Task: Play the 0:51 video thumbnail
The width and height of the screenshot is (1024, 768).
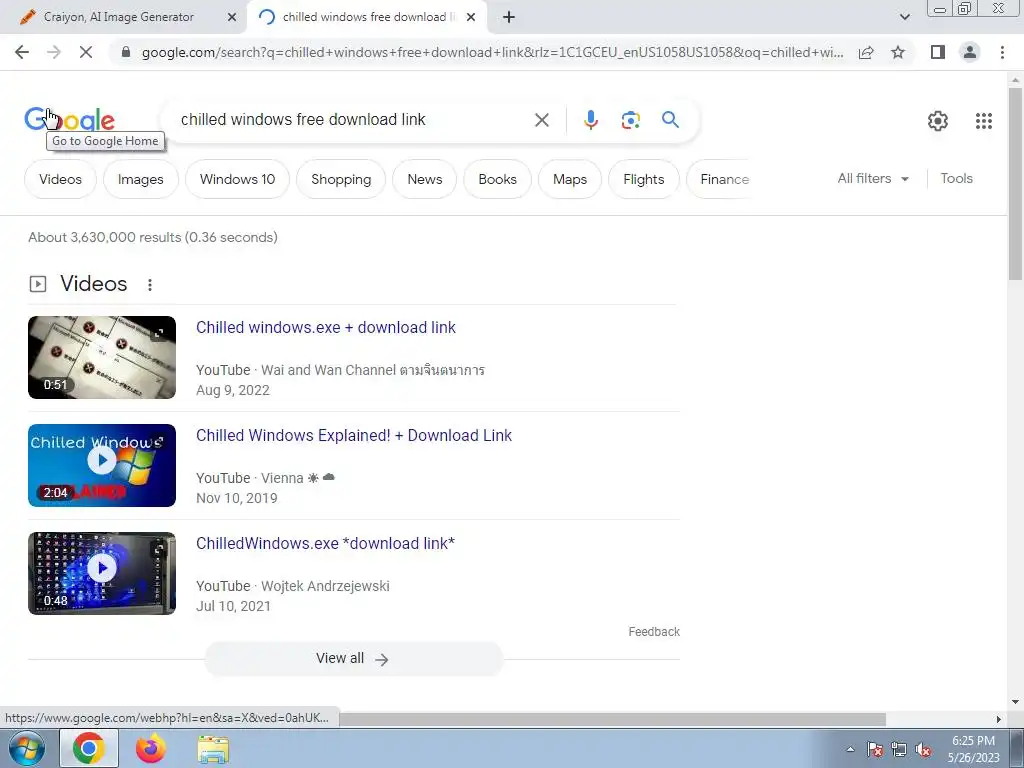Action: [x=102, y=357]
